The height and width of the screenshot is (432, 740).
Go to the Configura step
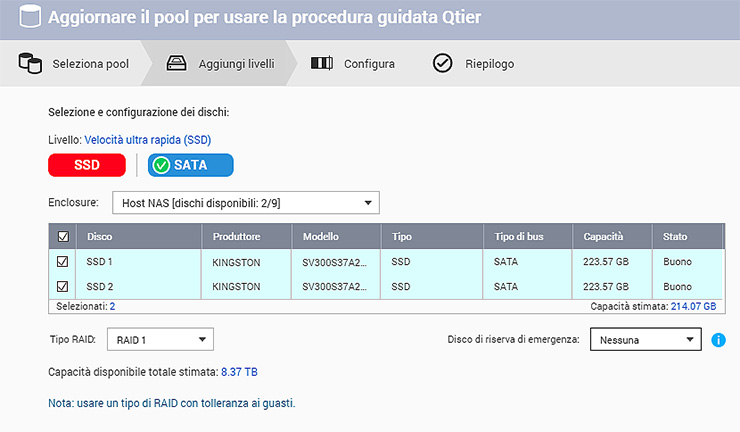(369, 64)
